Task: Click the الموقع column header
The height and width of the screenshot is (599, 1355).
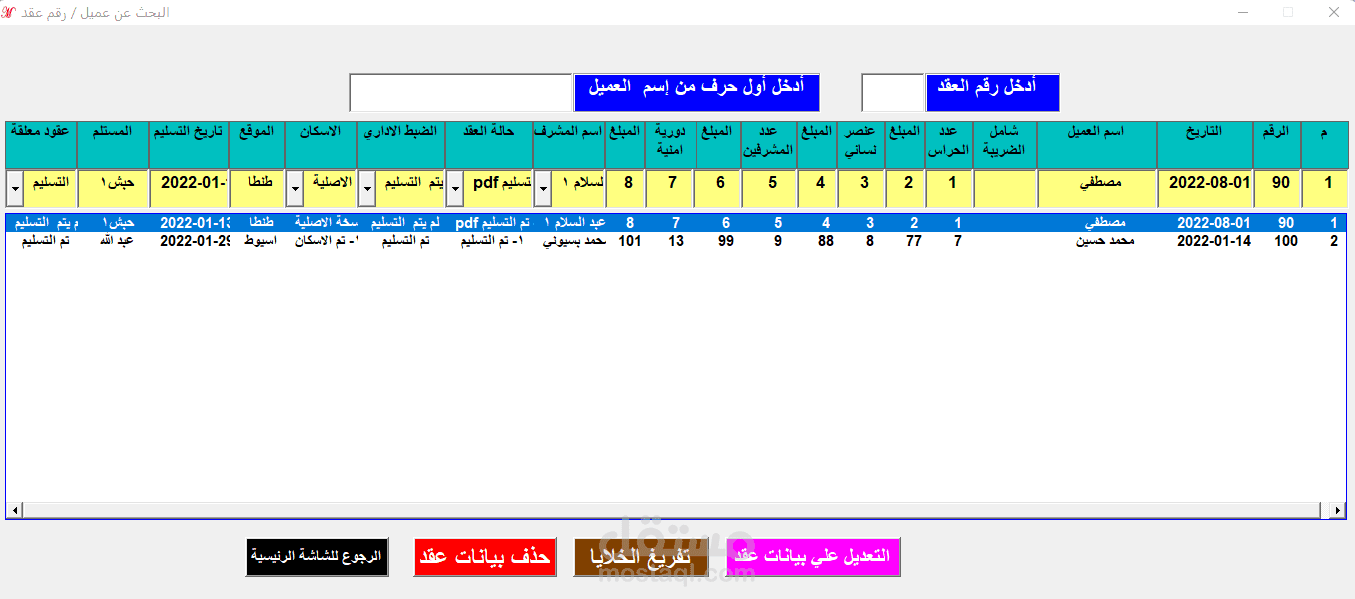Action: pos(257,144)
